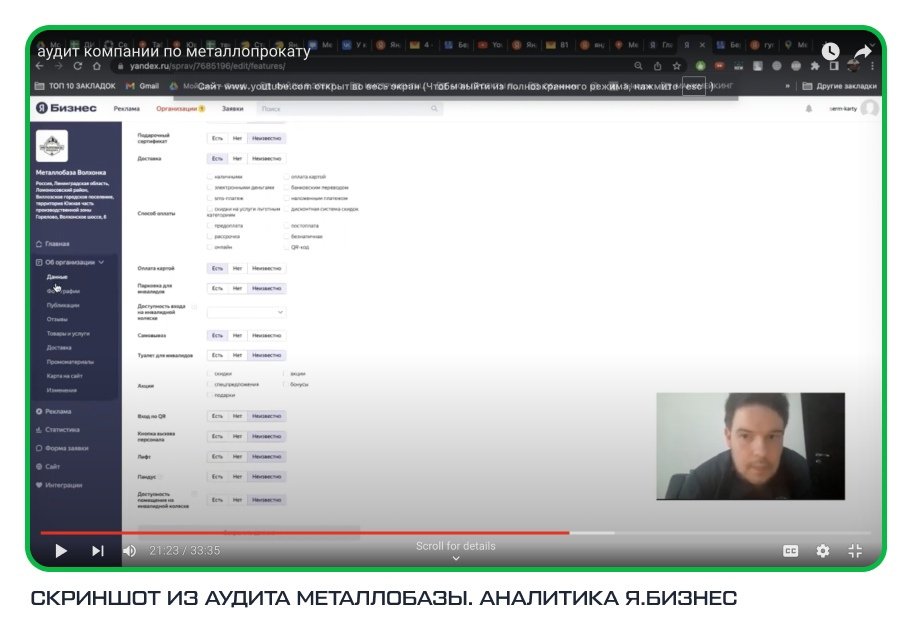Select Данные in the sidebar
The width and height of the screenshot is (912, 641).
click(57, 277)
